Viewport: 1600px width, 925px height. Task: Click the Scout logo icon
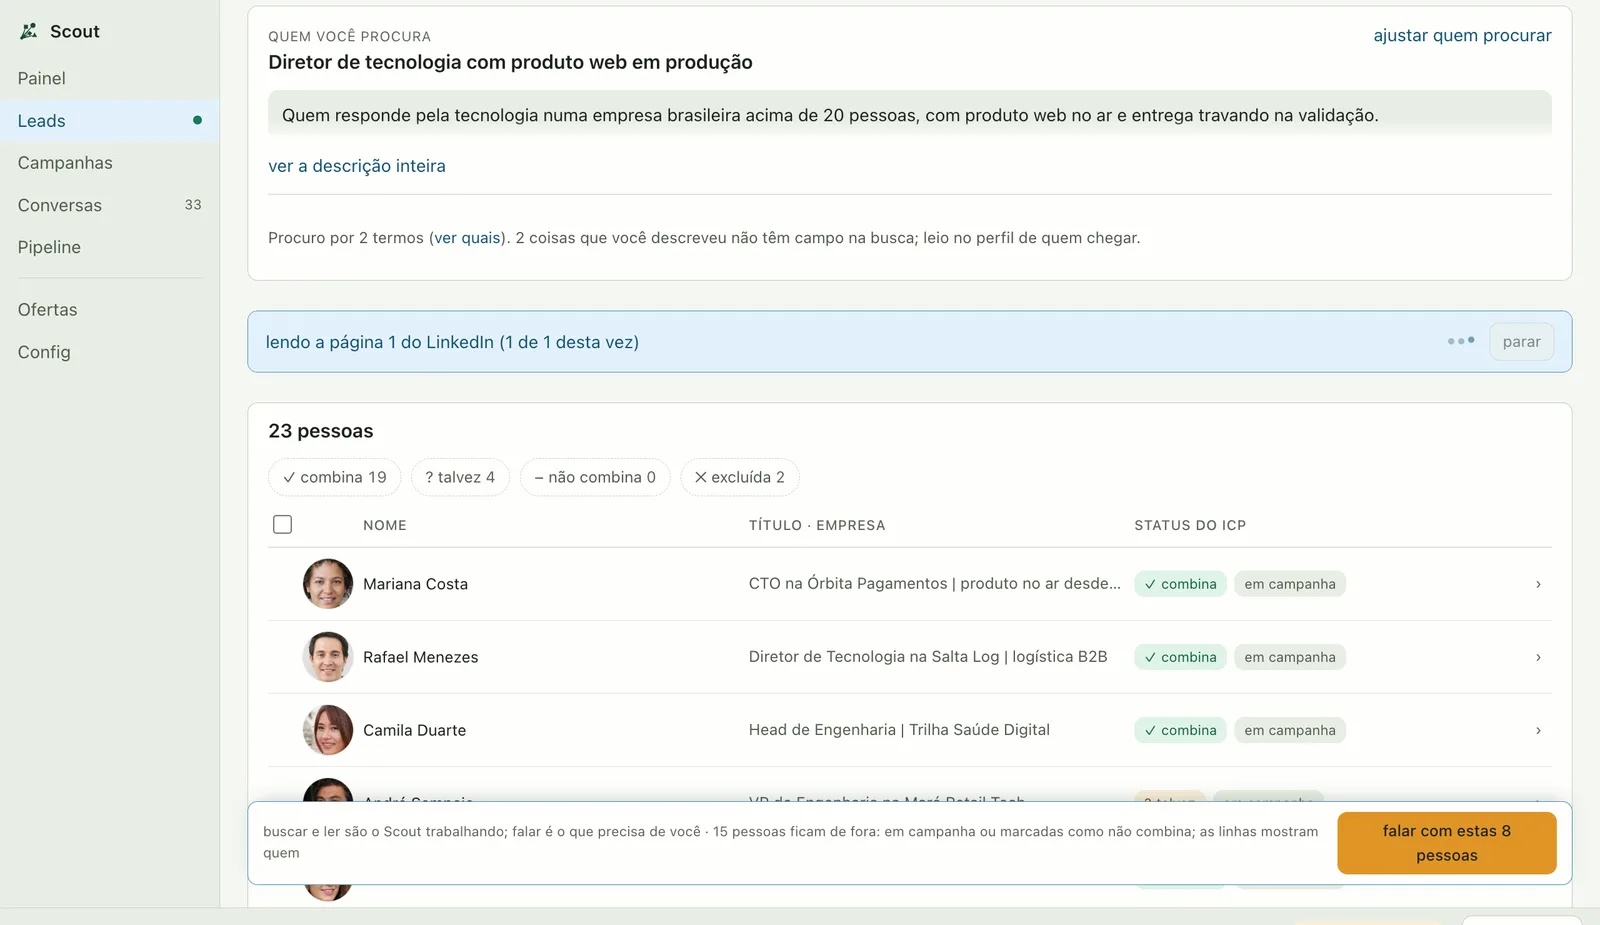pos(29,31)
